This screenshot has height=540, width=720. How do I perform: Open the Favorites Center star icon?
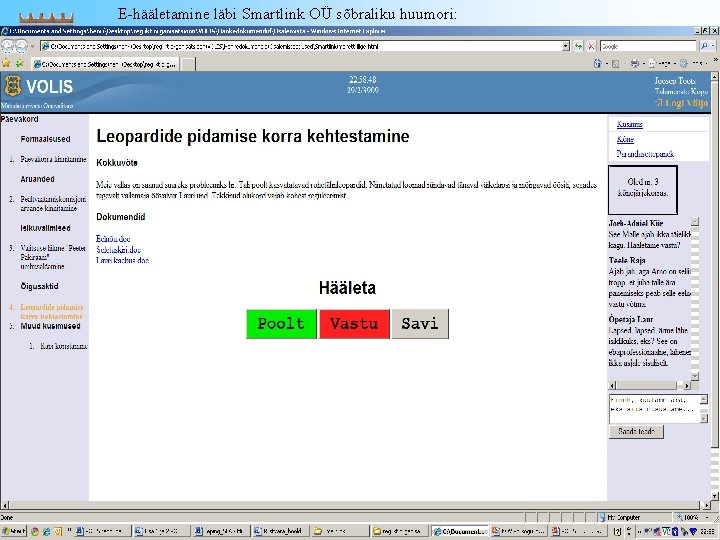coord(6,63)
